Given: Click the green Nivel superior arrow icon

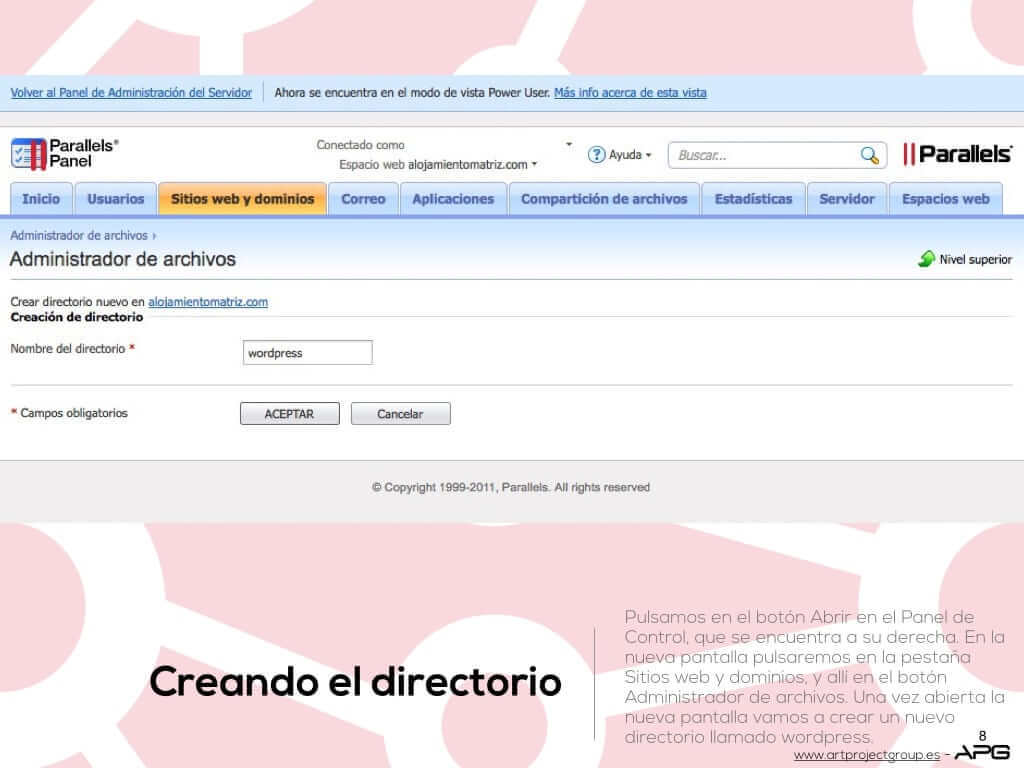Looking at the screenshot, I should pos(926,259).
